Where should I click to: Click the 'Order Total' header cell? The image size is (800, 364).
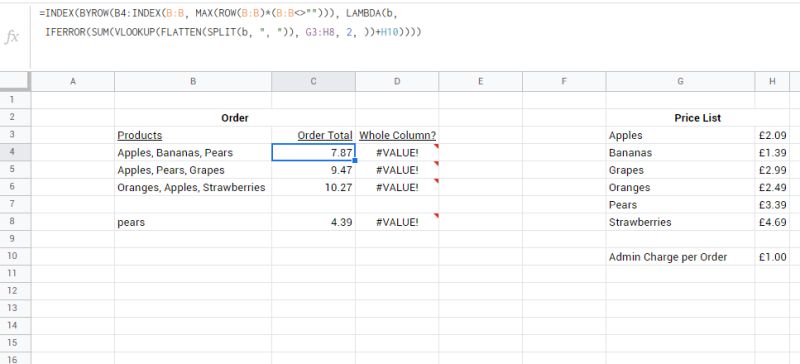click(x=313, y=135)
